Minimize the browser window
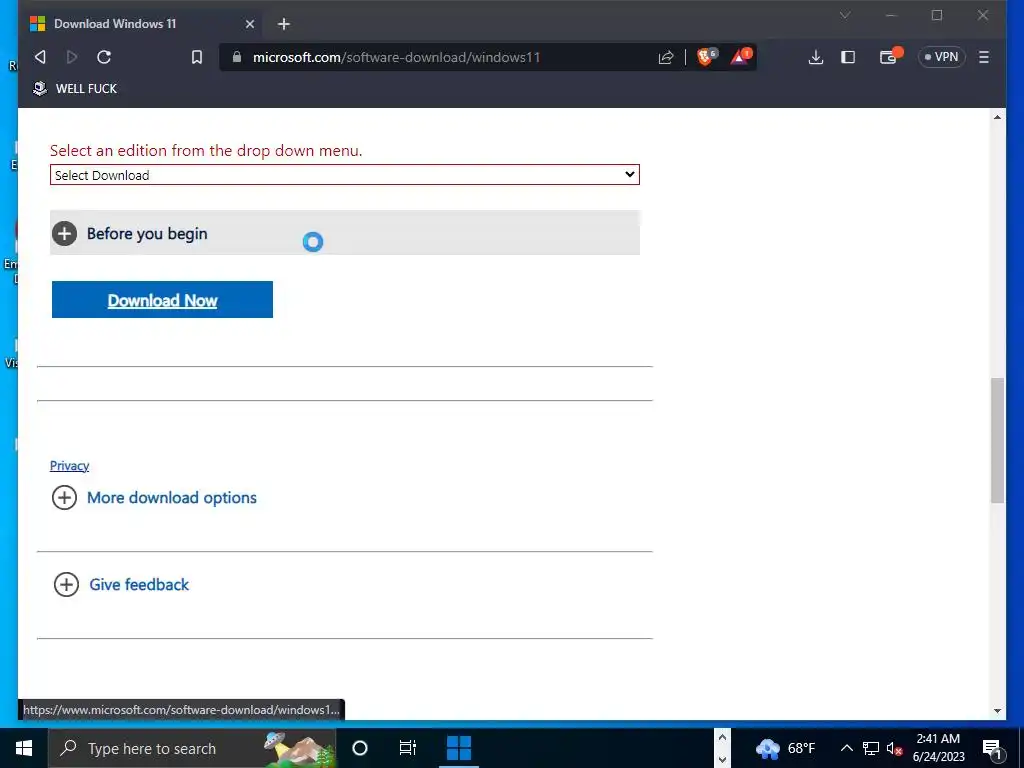Screen dimensions: 1024x768 [891, 15]
